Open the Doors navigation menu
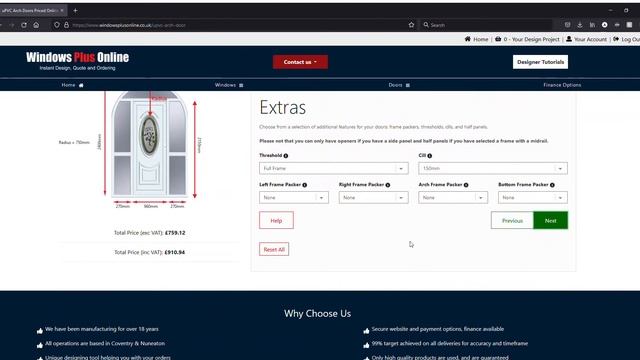 [399, 85]
